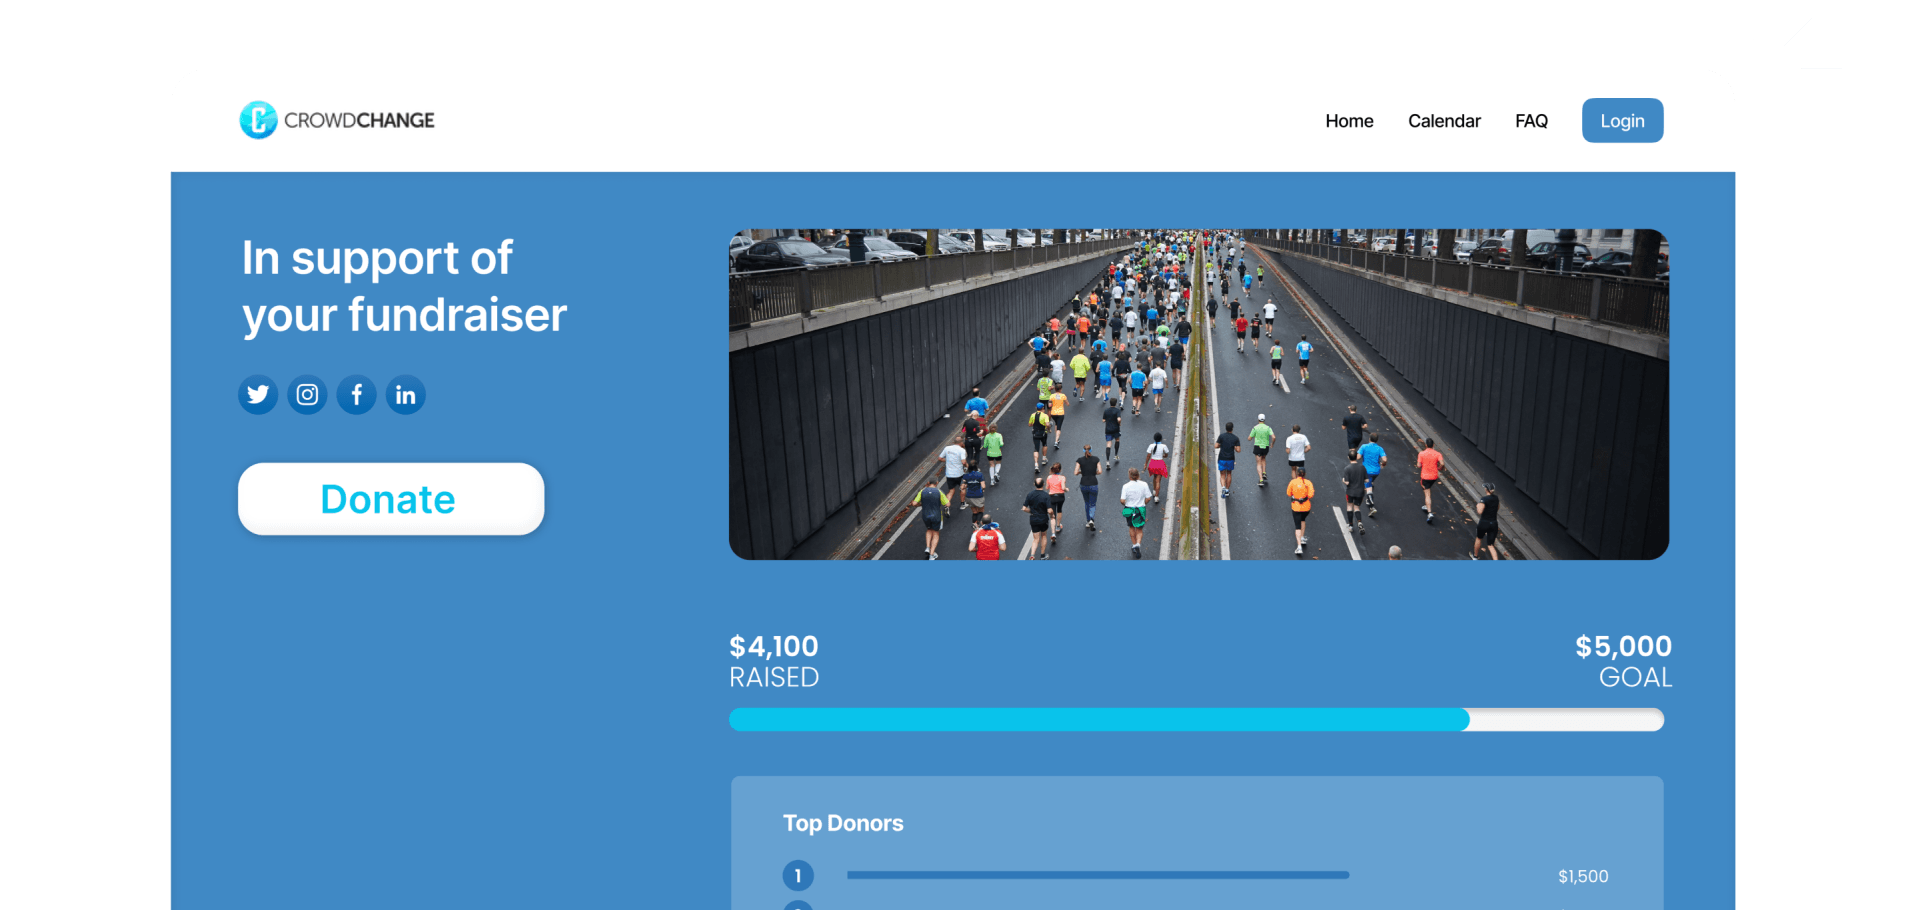Viewport: 1920px width, 910px height.
Task: Click the $5,000 GOAL label
Action: click(1624, 660)
